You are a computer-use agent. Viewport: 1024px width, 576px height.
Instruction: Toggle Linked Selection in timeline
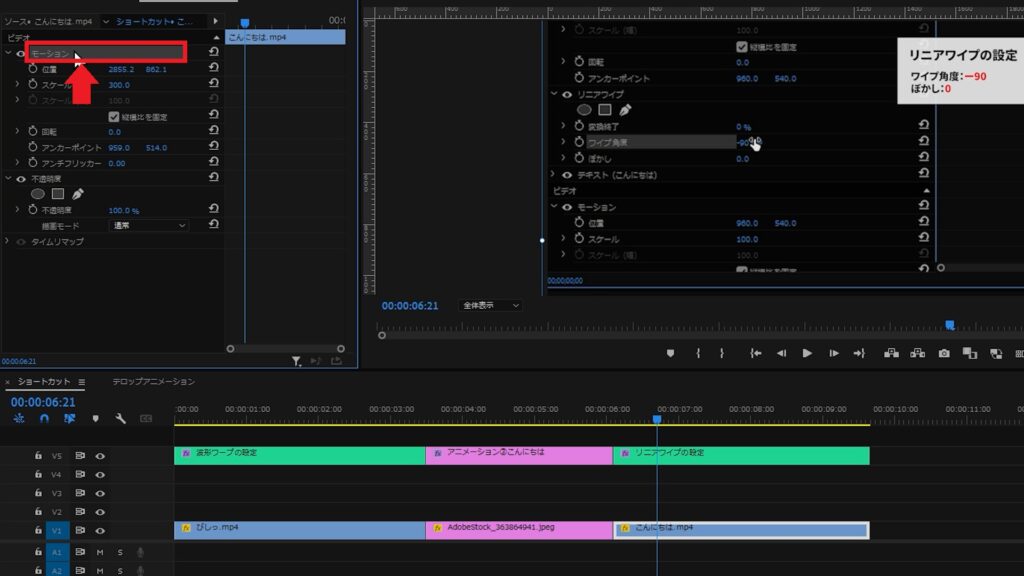pyautogui.click(x=69, y=419)
